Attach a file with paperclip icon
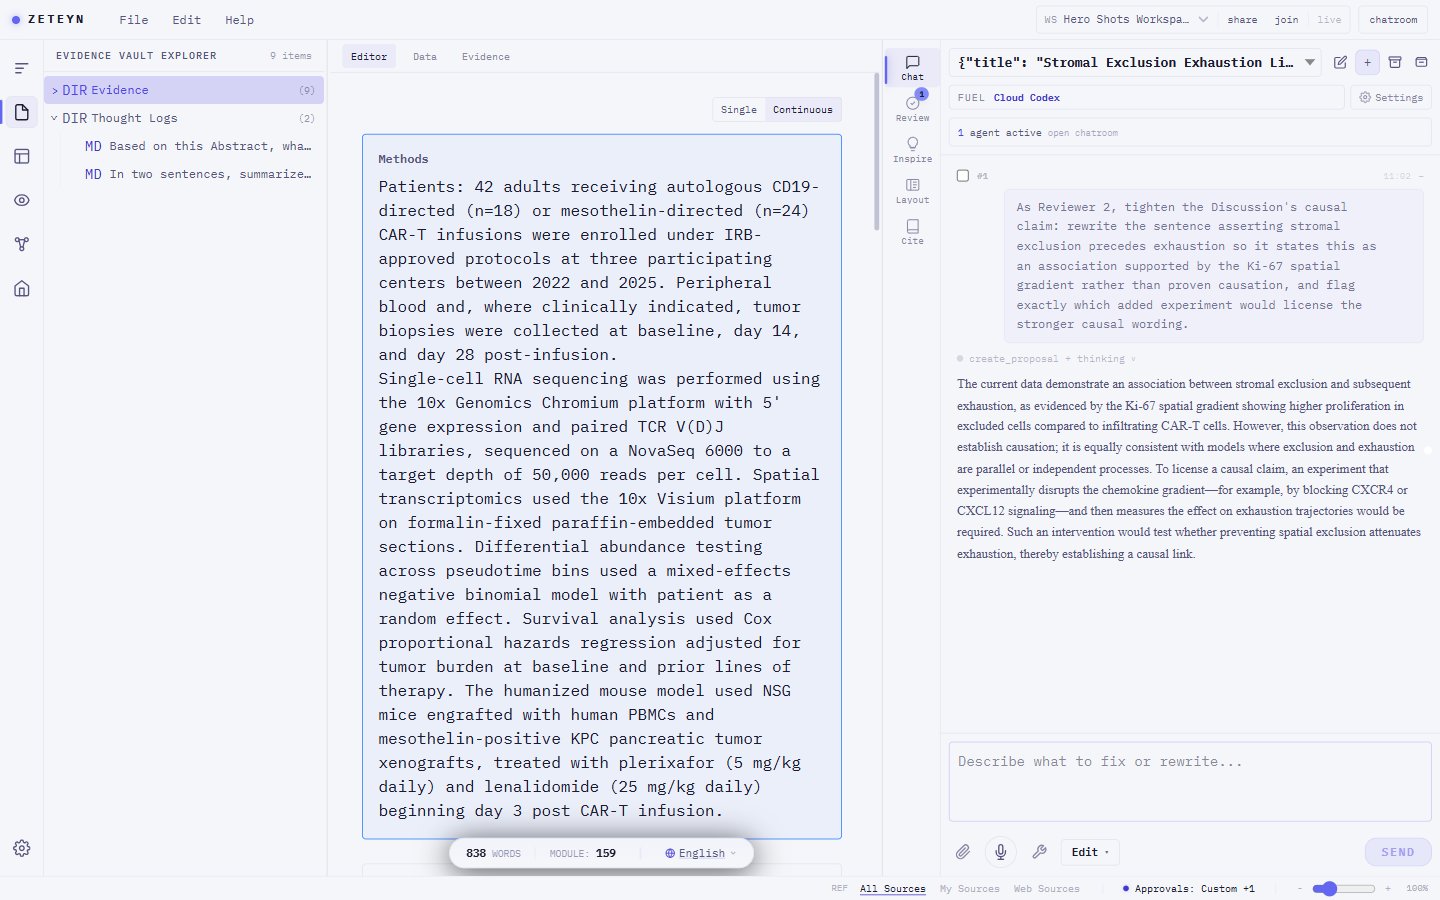 point(962,852)
